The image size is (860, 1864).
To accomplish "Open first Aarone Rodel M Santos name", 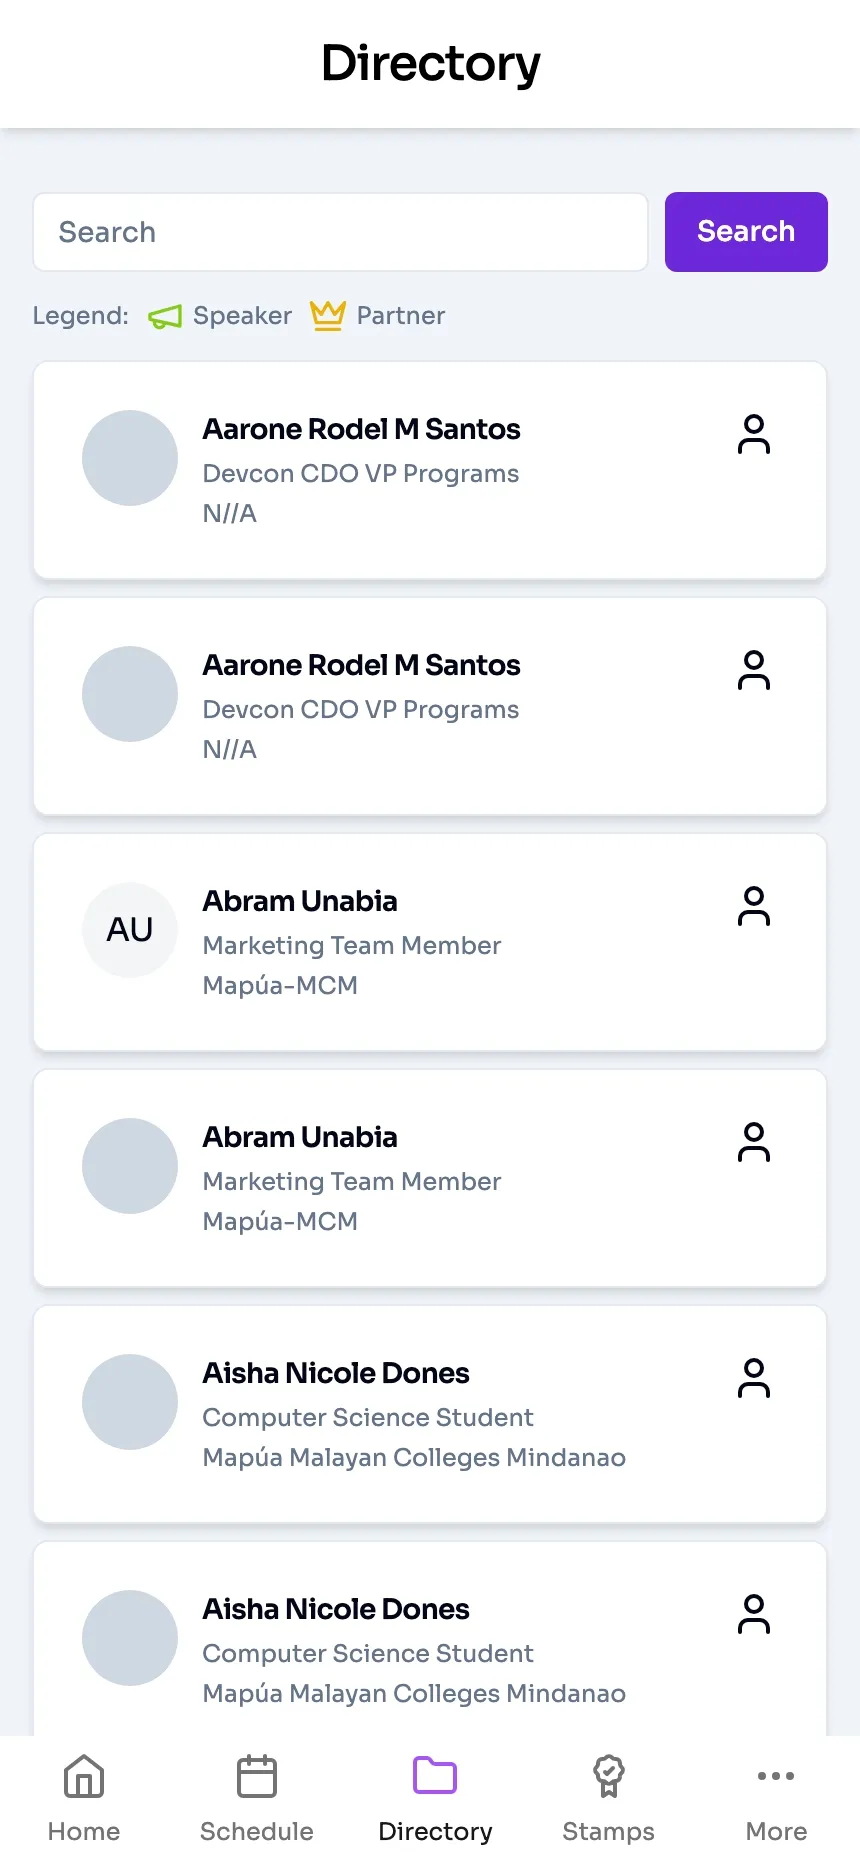I will point(361,429).
